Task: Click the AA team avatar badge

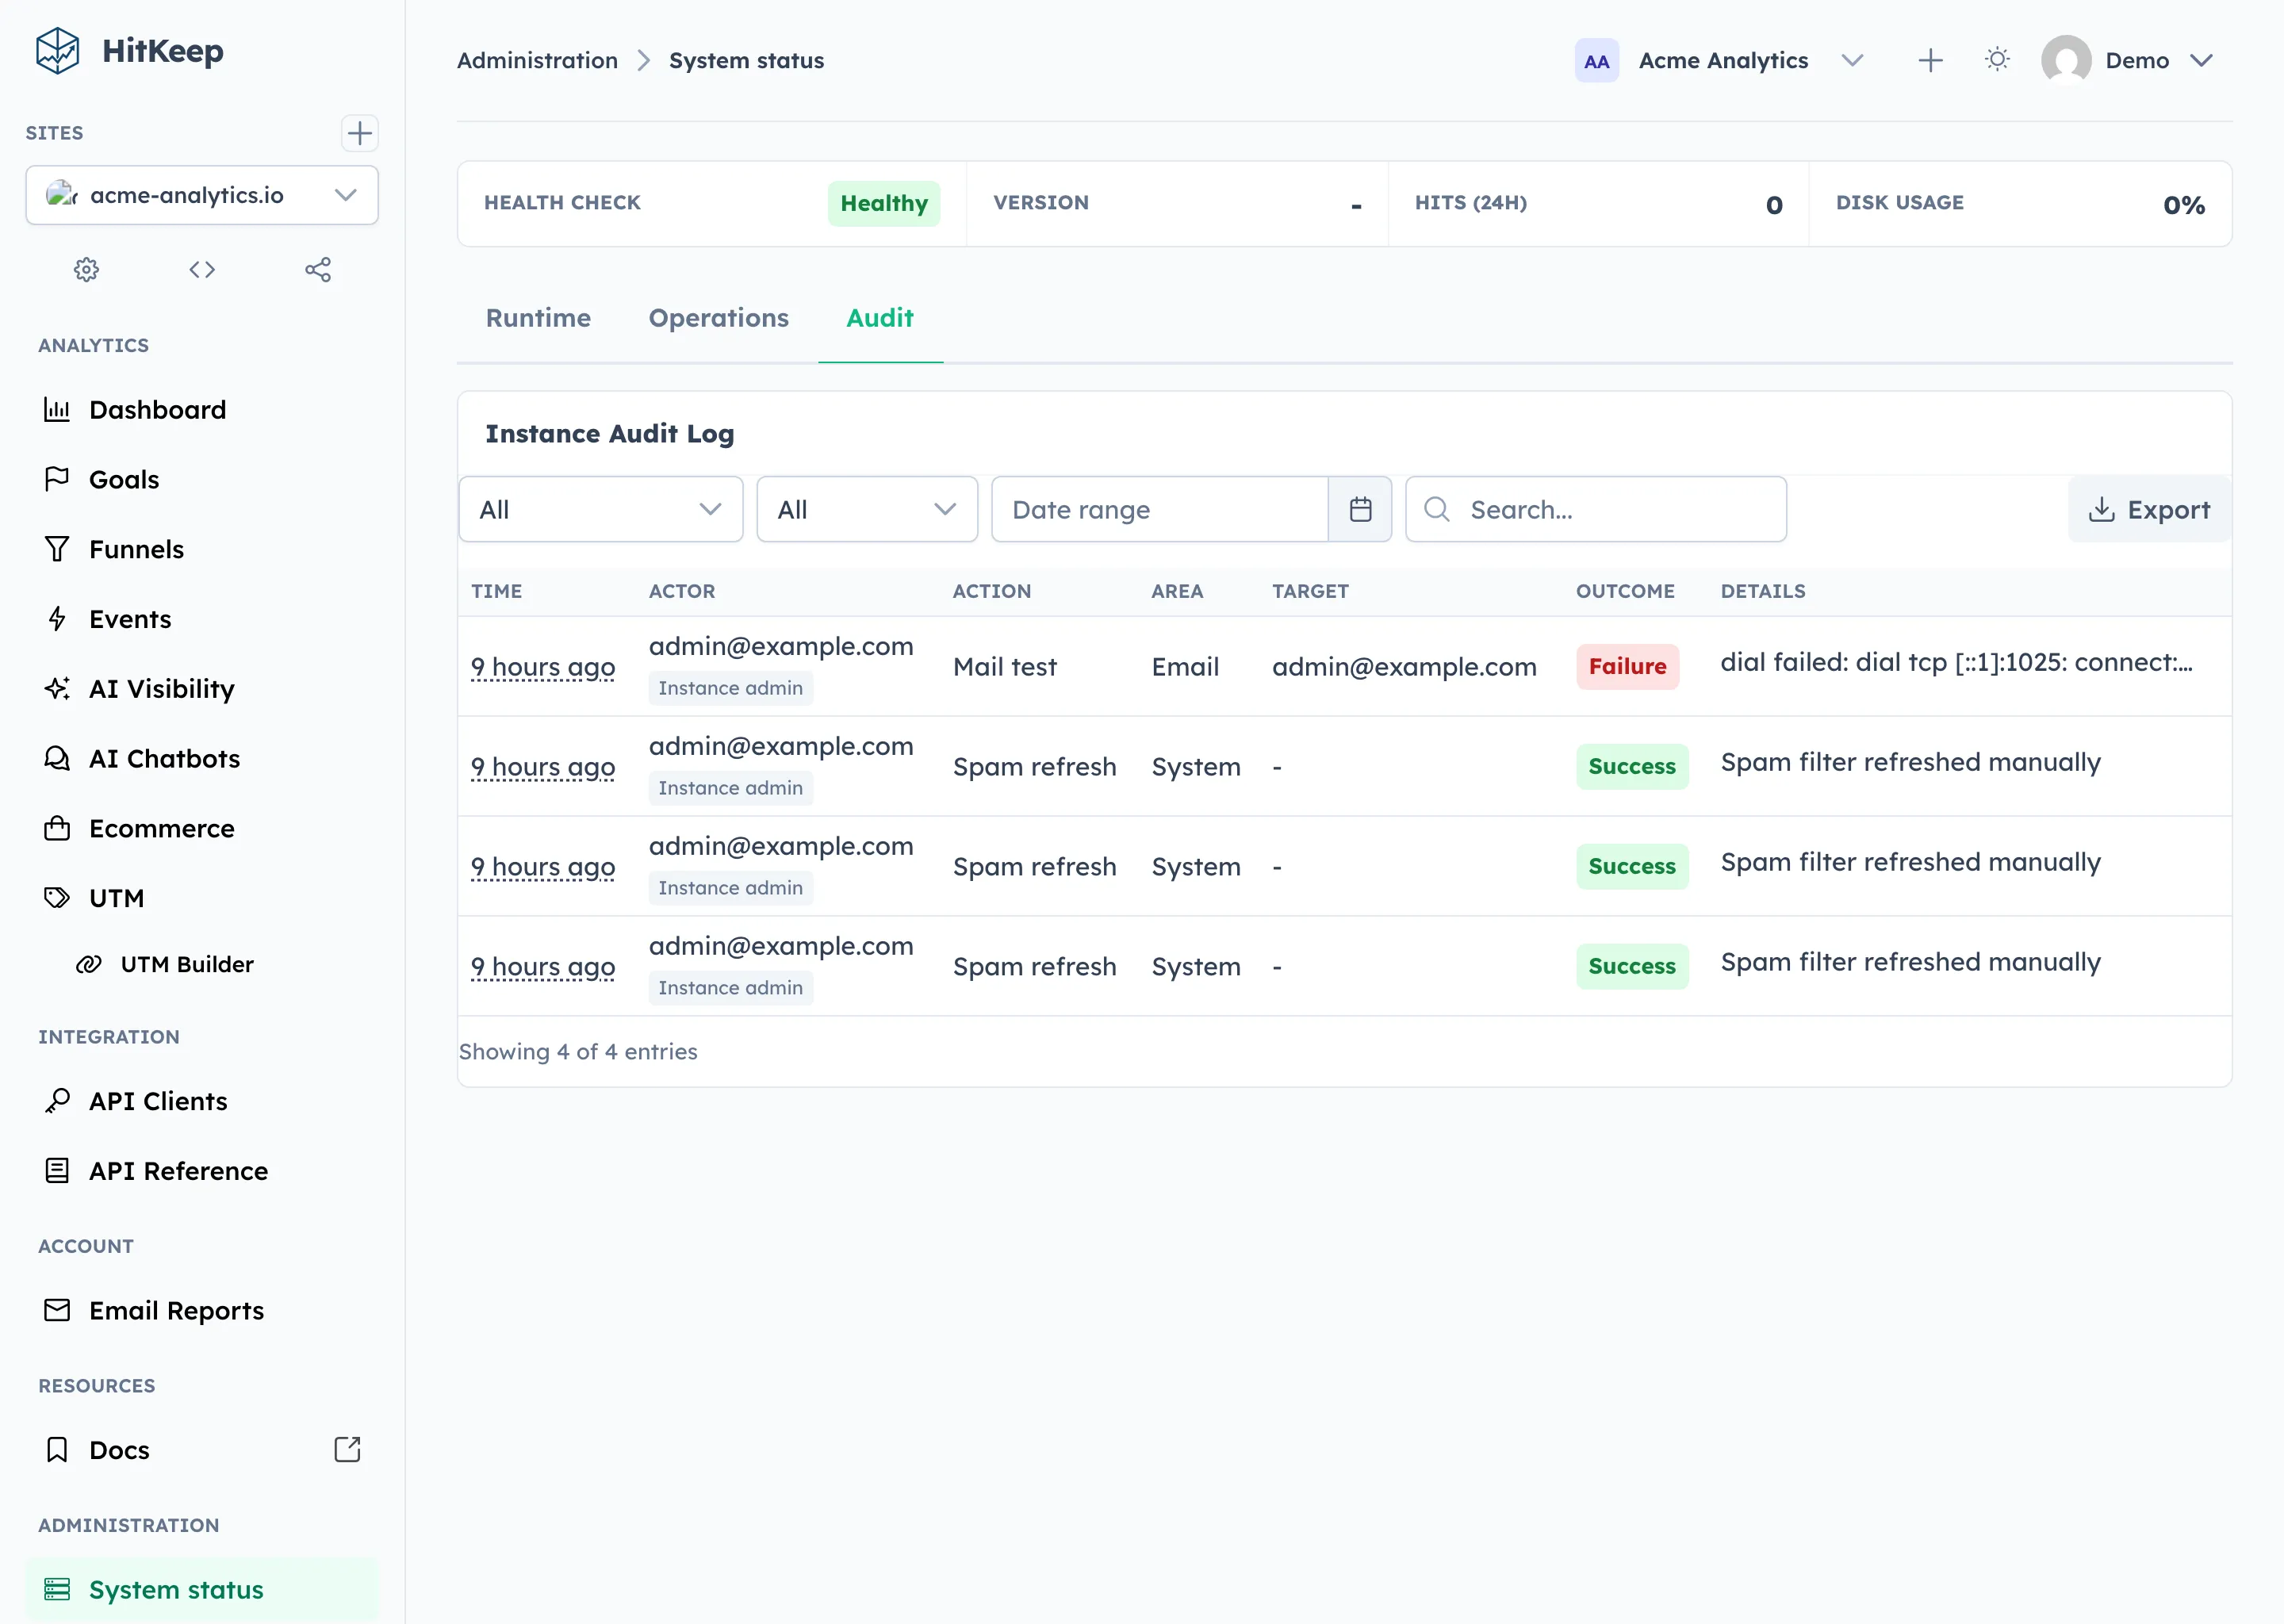Action: (x=1597, y=61)
